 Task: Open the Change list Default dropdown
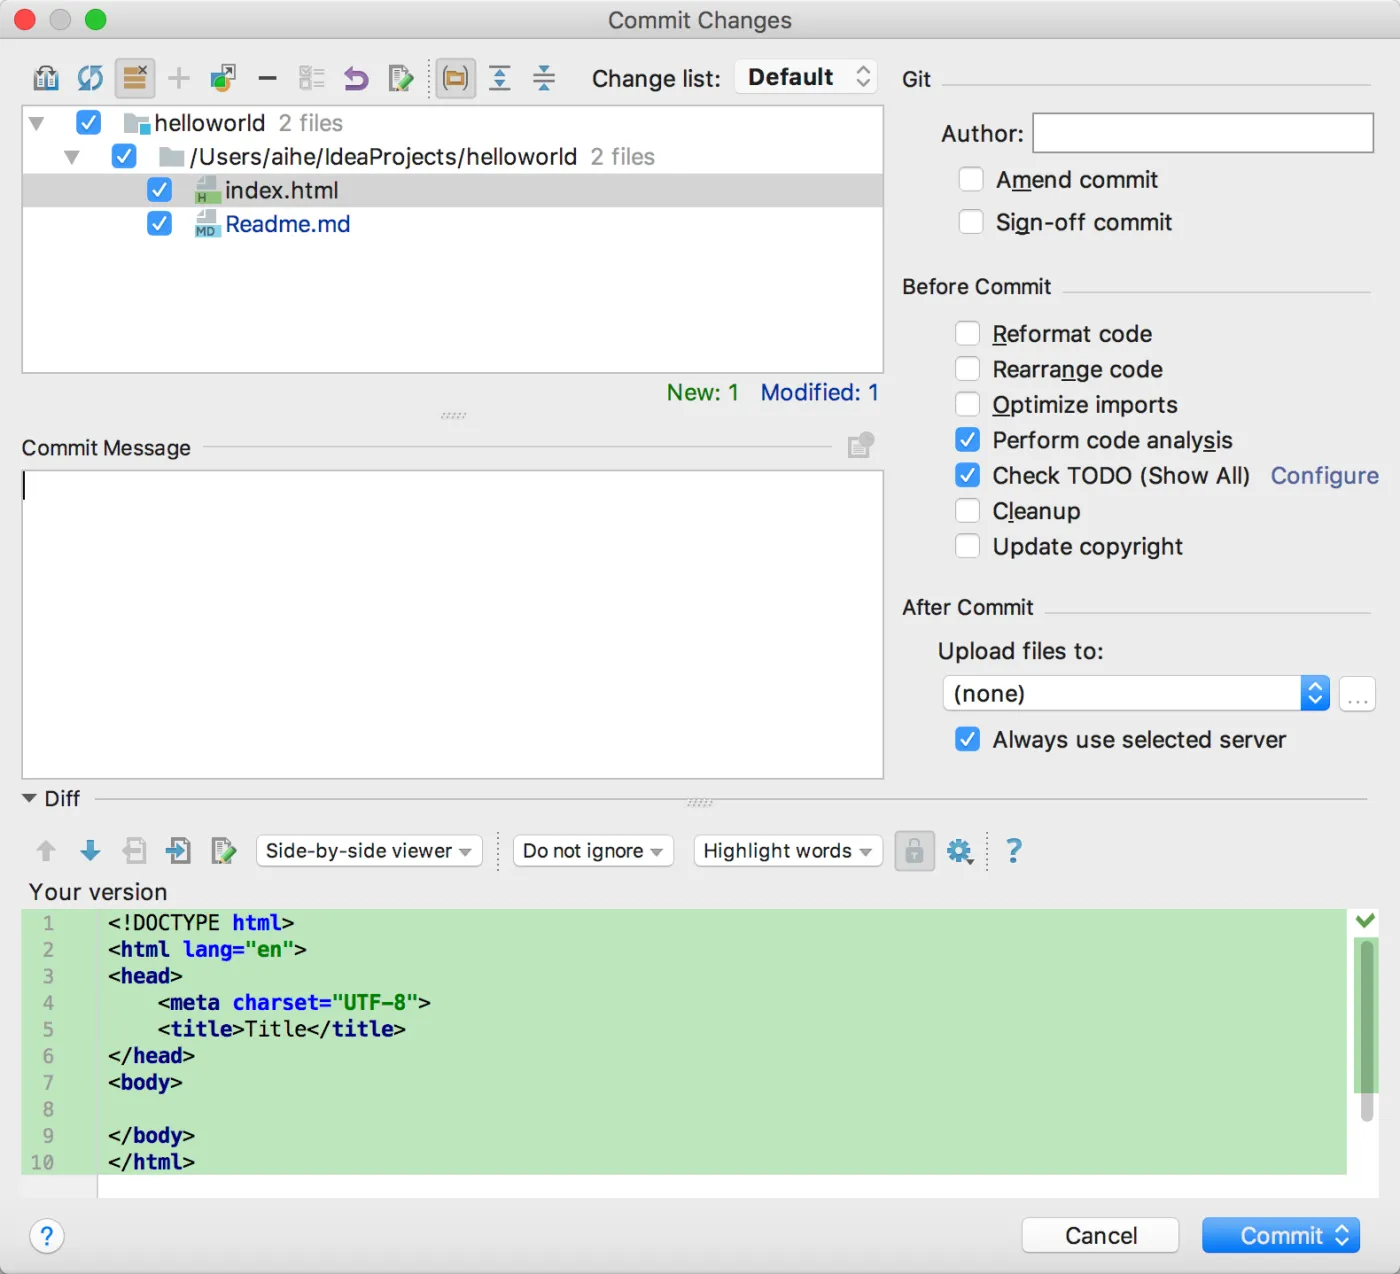point(806,77)
